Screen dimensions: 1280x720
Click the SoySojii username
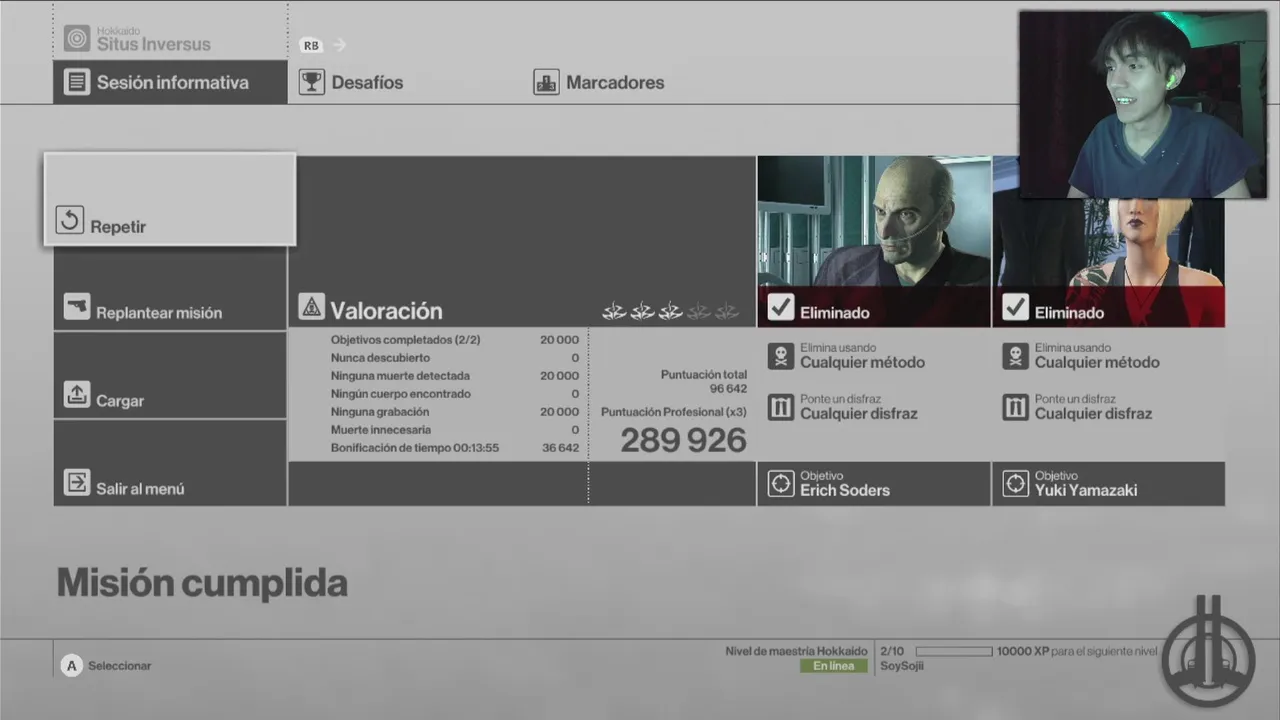902,666
